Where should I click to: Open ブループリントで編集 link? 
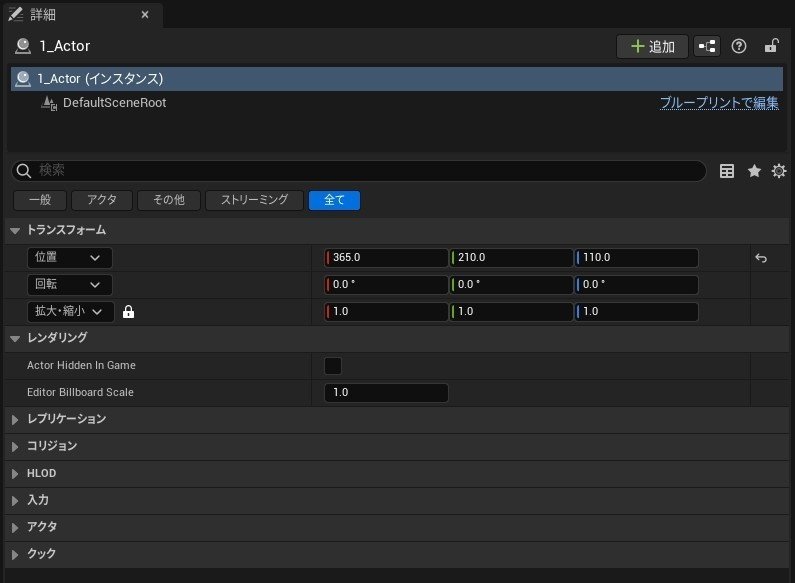pos(719,103)
